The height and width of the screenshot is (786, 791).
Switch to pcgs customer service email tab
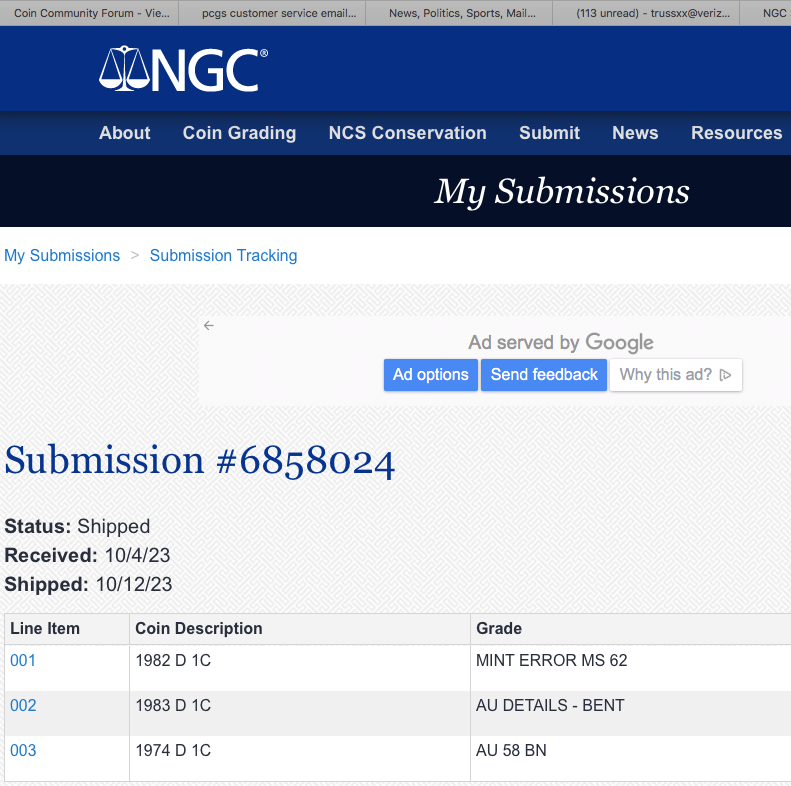point(272,13)
